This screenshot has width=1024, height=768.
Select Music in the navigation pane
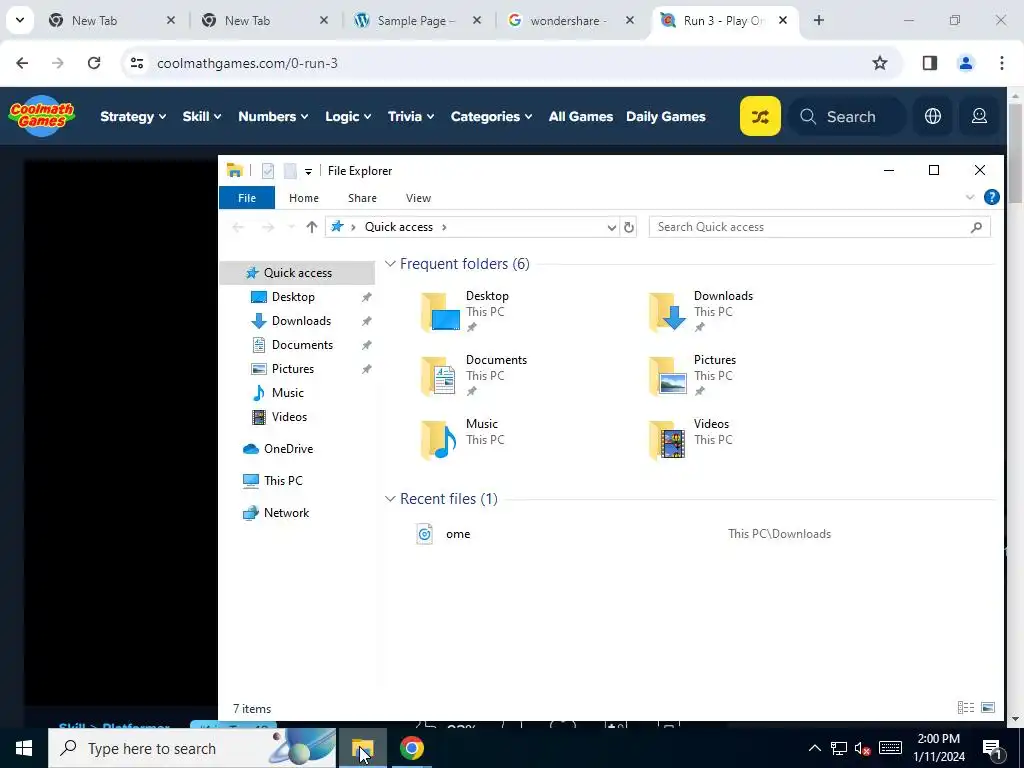(287, 392)
